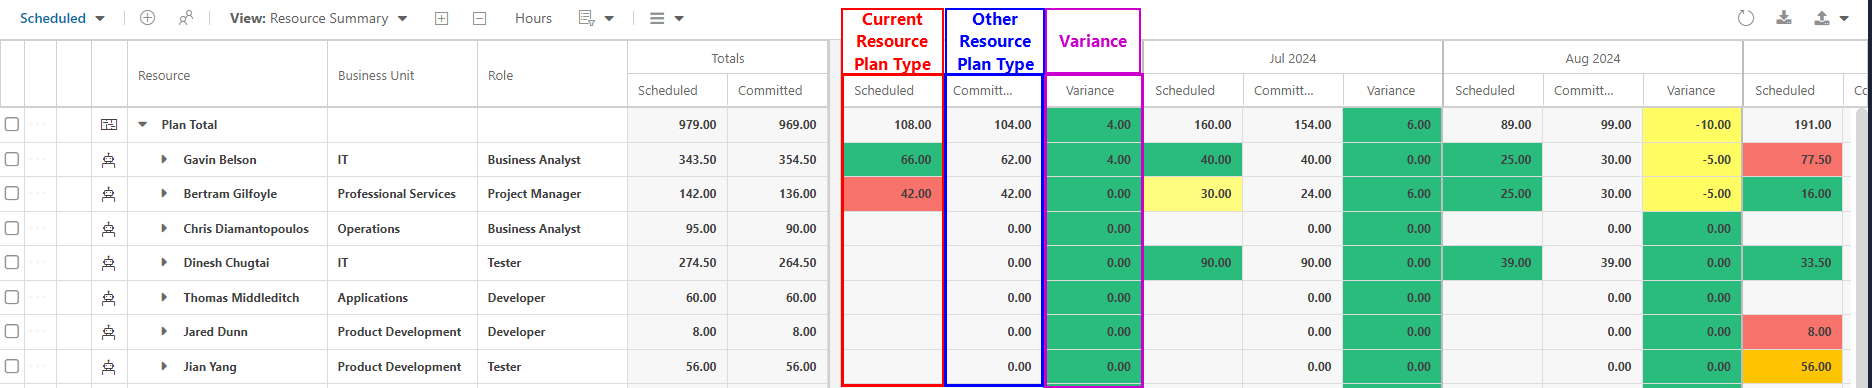This screenshot has width=1872, height=388.
Task: Expand the Gavin Belson row
Action: [x=164, y=160]
